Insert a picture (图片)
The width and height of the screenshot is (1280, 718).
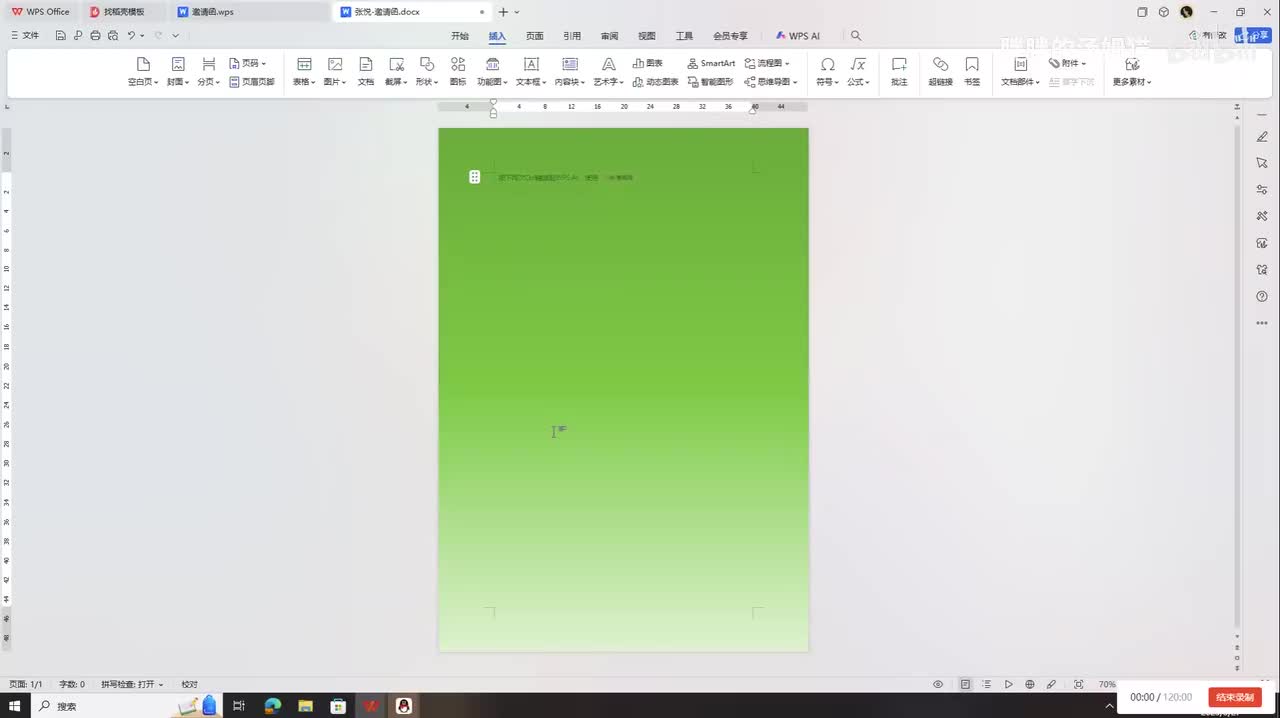click(335, 72)
